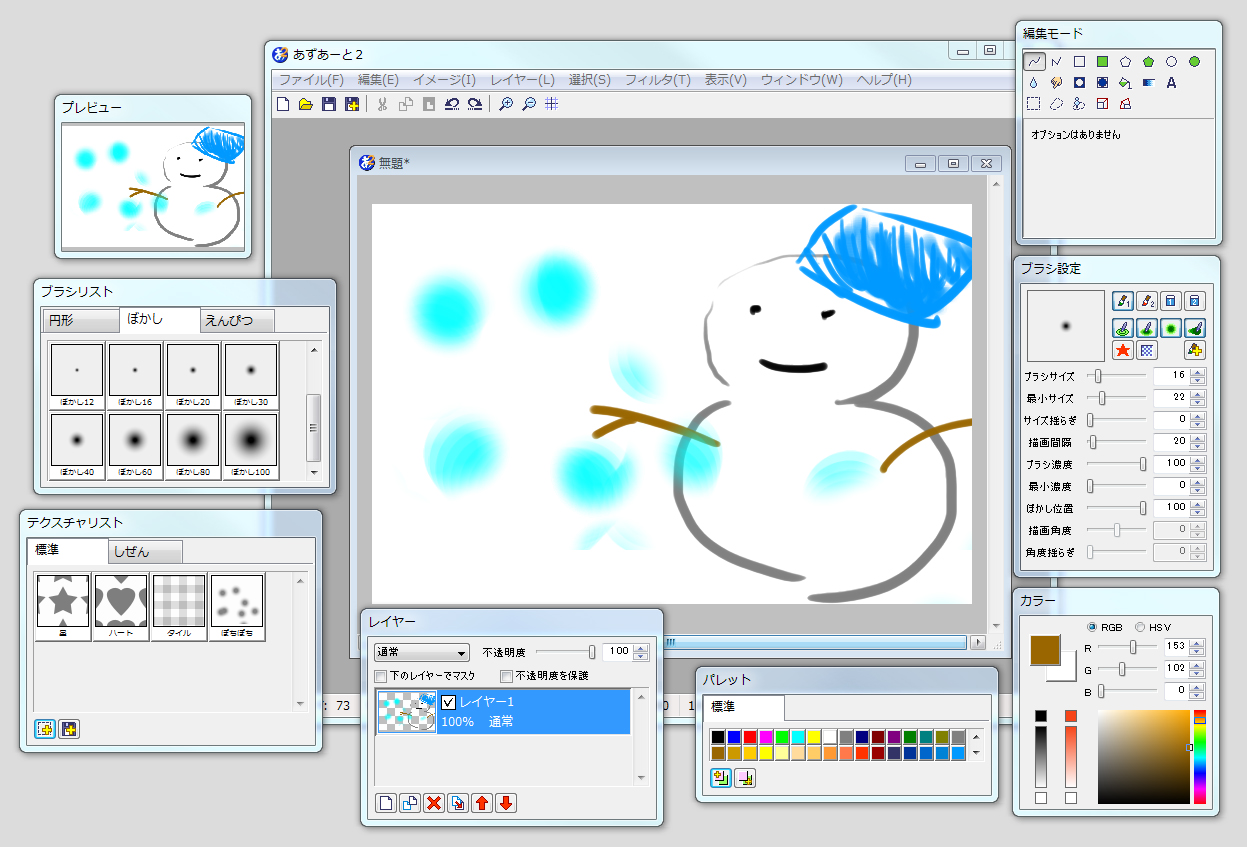This screenshot has height=847, width=1247.
Task: Select the ぼかし100 brush preset
Action: (250, 444)
